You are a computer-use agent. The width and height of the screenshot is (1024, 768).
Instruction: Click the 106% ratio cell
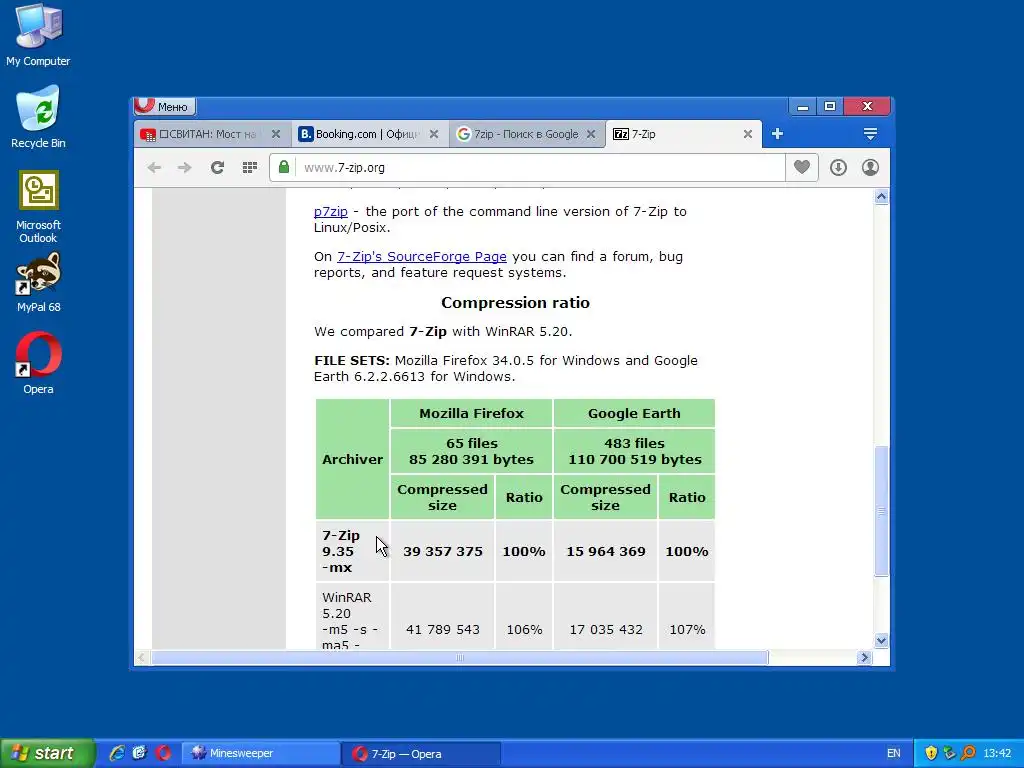pyautogui.click(x=524, y=630)
